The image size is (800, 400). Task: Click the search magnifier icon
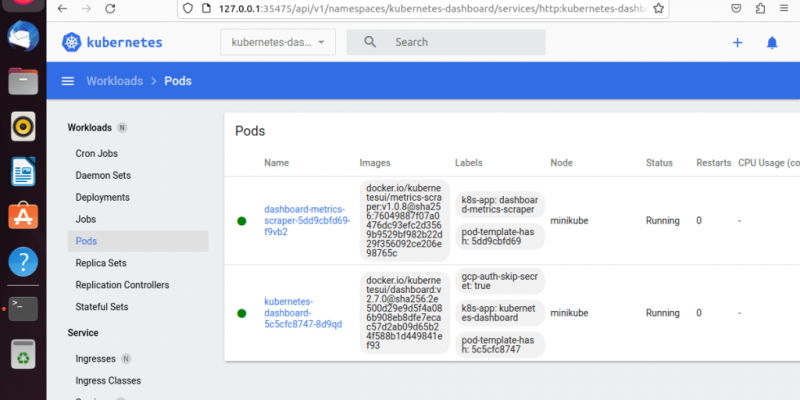pos(370,42)
